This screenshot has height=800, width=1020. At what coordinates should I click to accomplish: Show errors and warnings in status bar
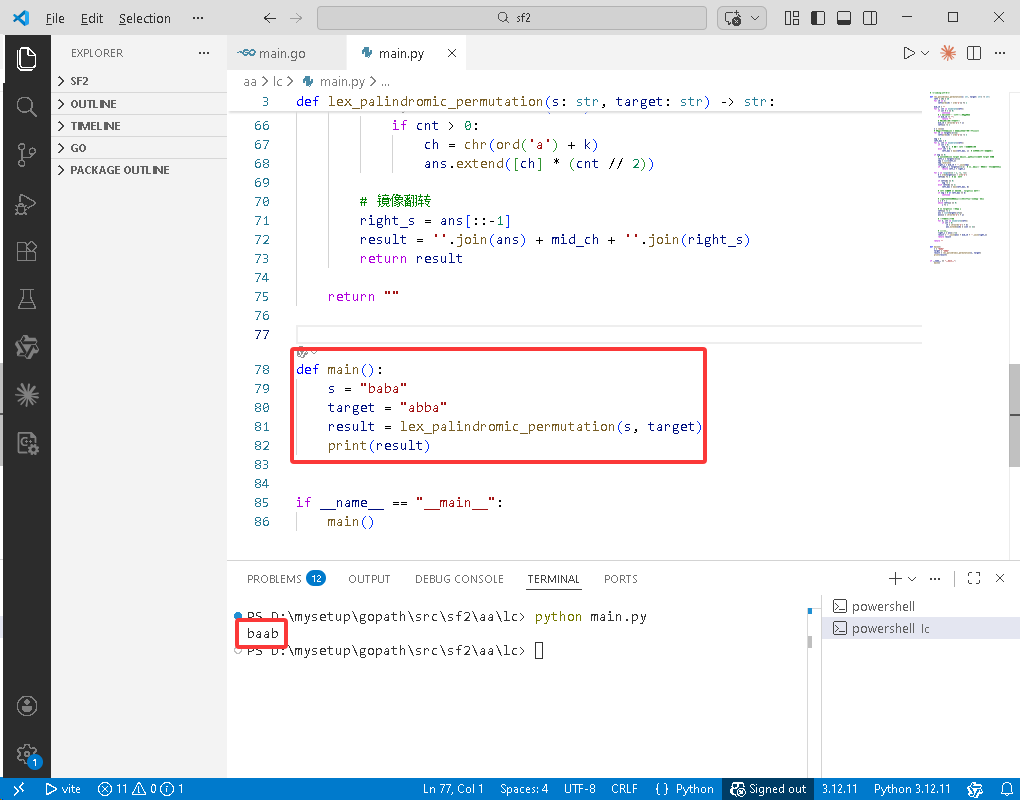[x=141, y=789]
